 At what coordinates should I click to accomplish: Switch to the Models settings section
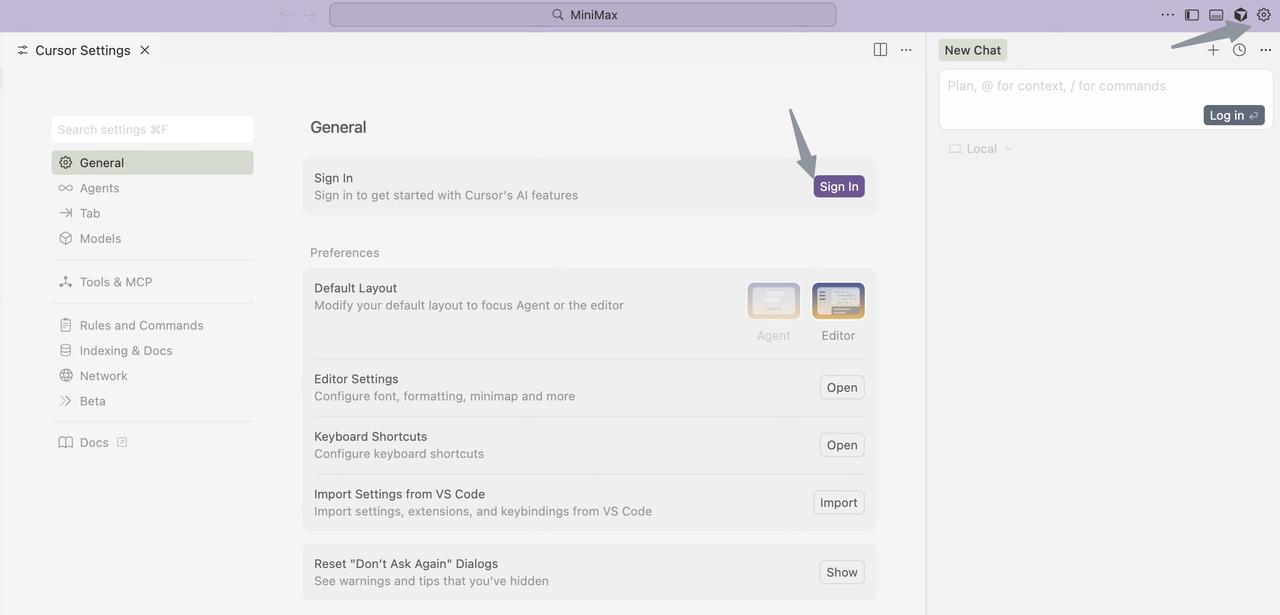[x=100, y=239]
